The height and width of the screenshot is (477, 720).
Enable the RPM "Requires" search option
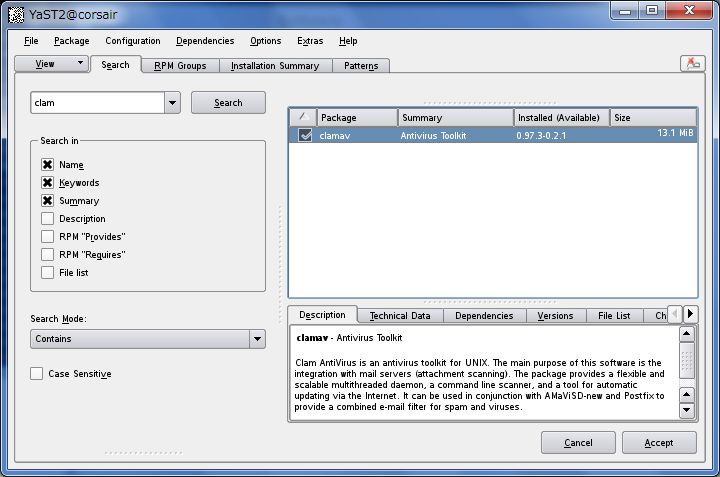[47, 254]
